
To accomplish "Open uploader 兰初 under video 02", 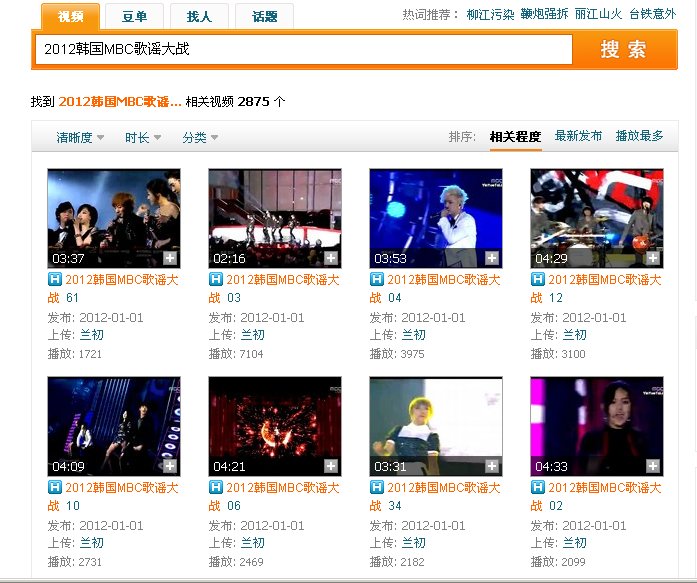I will pyautogui.click(x=574, y=543).
